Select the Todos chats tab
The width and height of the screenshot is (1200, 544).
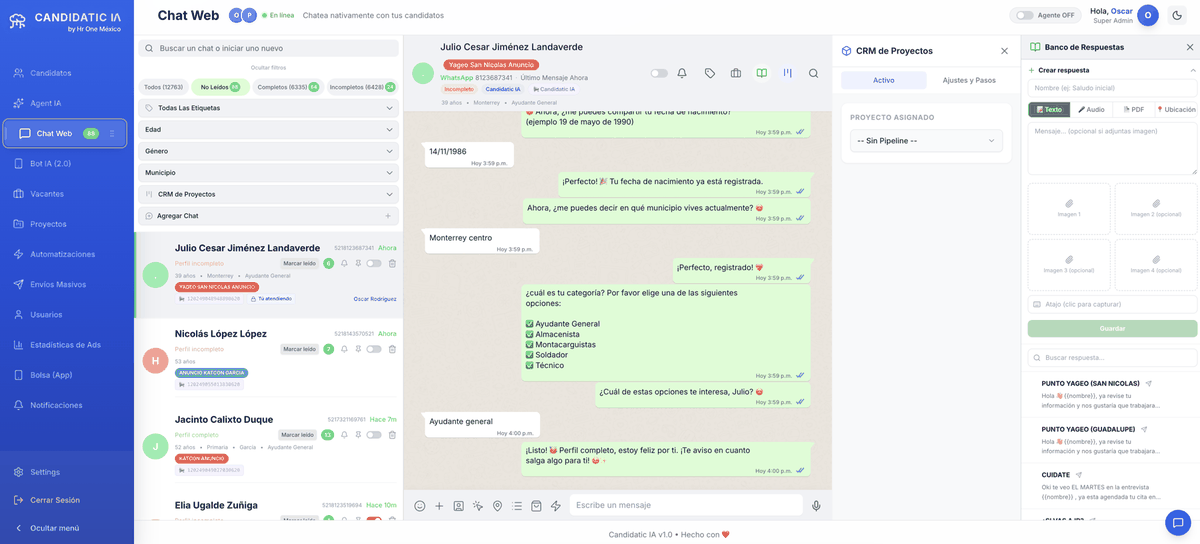[x=164, y=87]
